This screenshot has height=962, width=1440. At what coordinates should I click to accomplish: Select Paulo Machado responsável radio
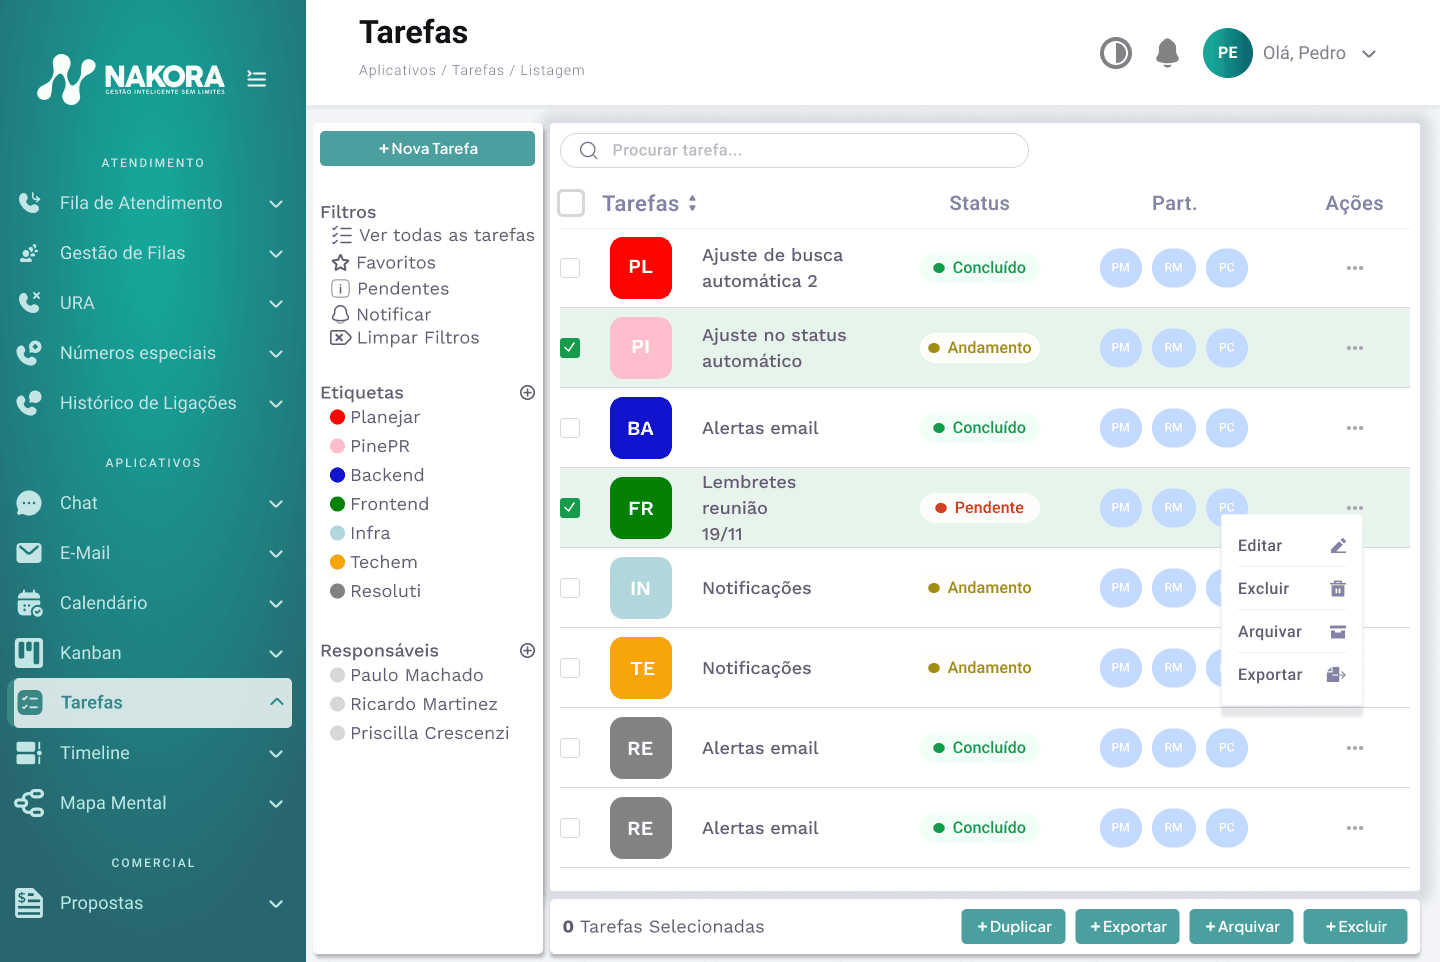[338, 675]
